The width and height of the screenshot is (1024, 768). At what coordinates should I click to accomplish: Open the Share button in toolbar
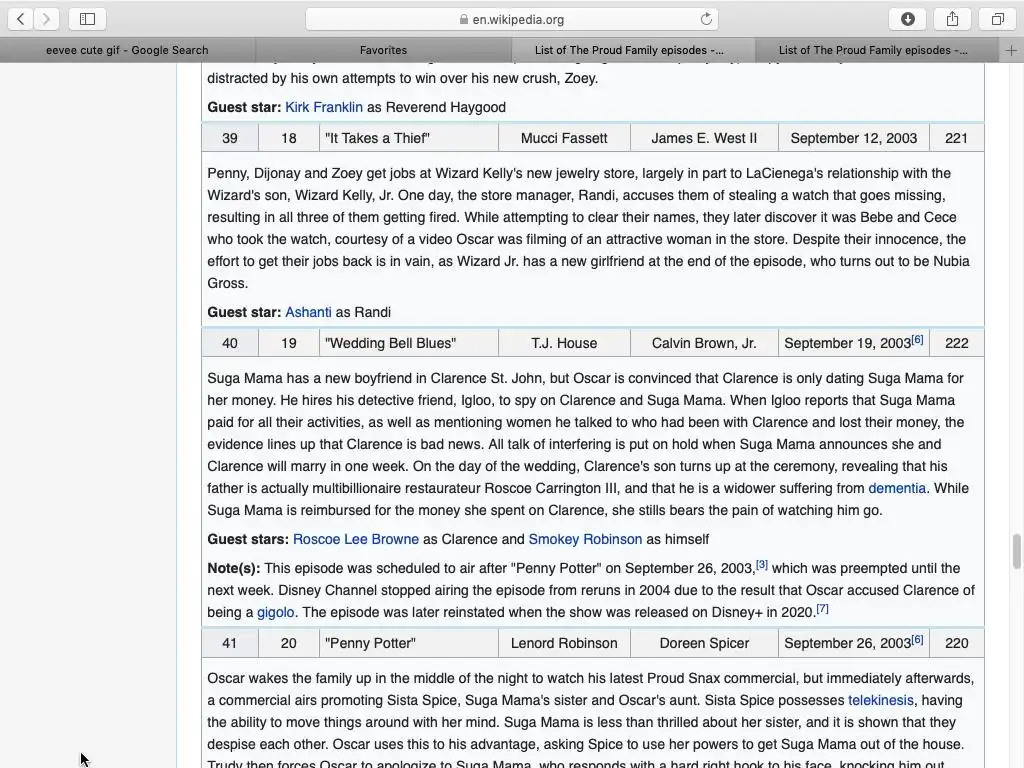pyautogui.click(x=952, y=19)
